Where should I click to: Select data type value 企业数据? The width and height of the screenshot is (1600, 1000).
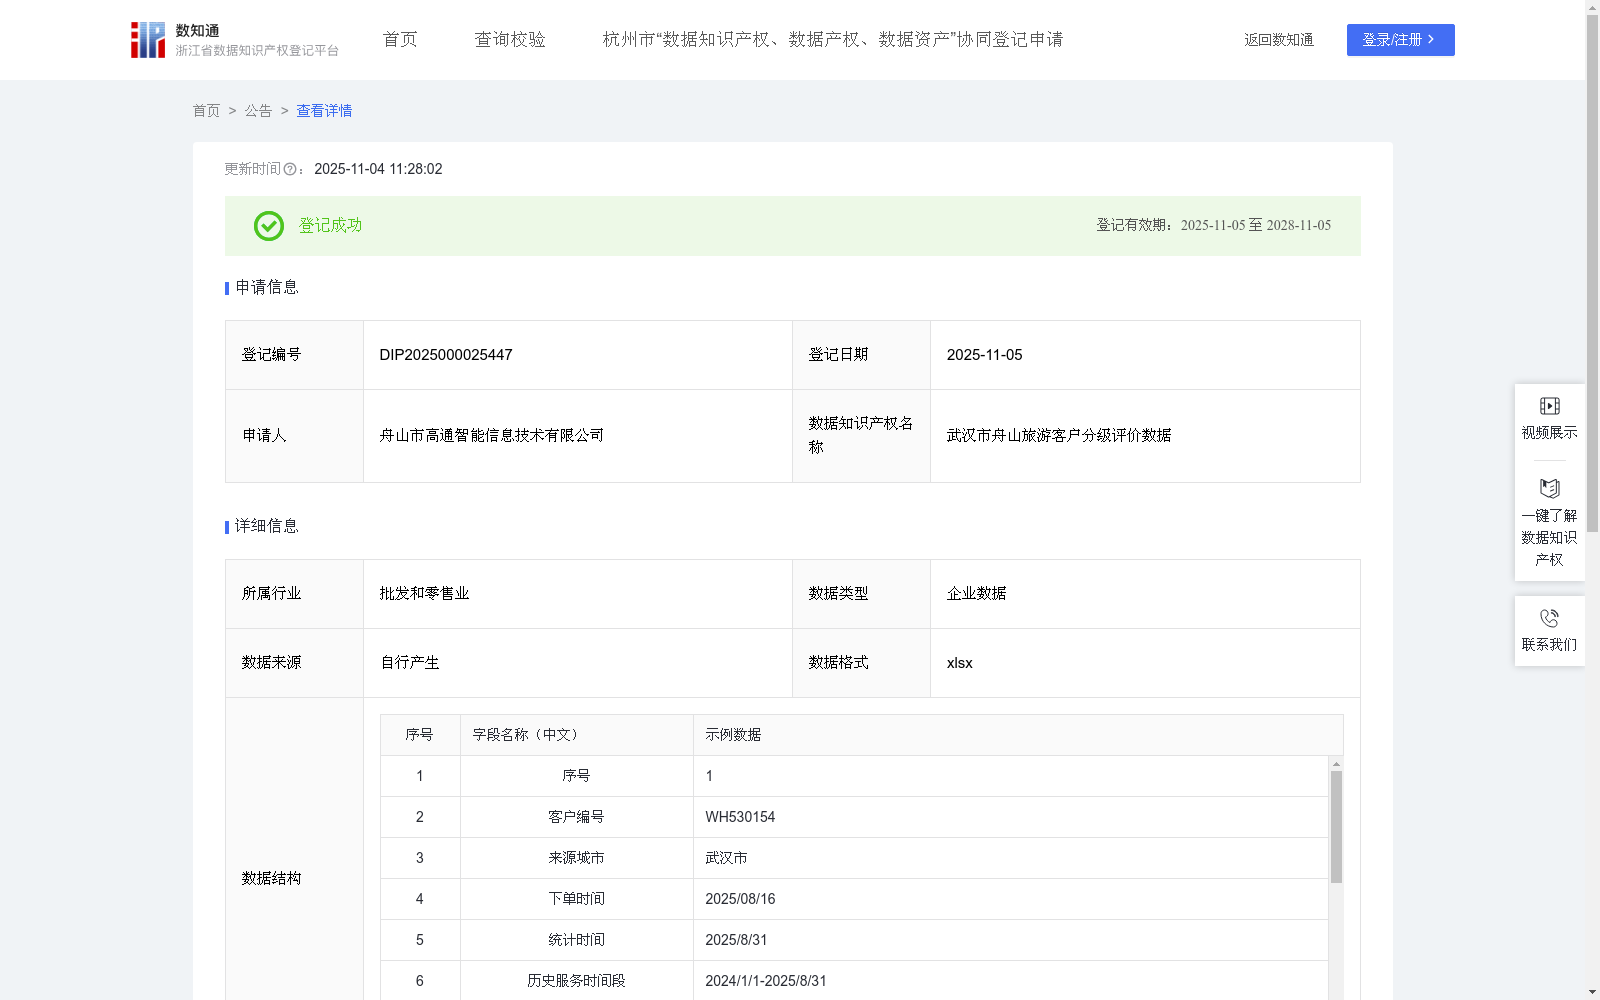[x=976, y=594]
